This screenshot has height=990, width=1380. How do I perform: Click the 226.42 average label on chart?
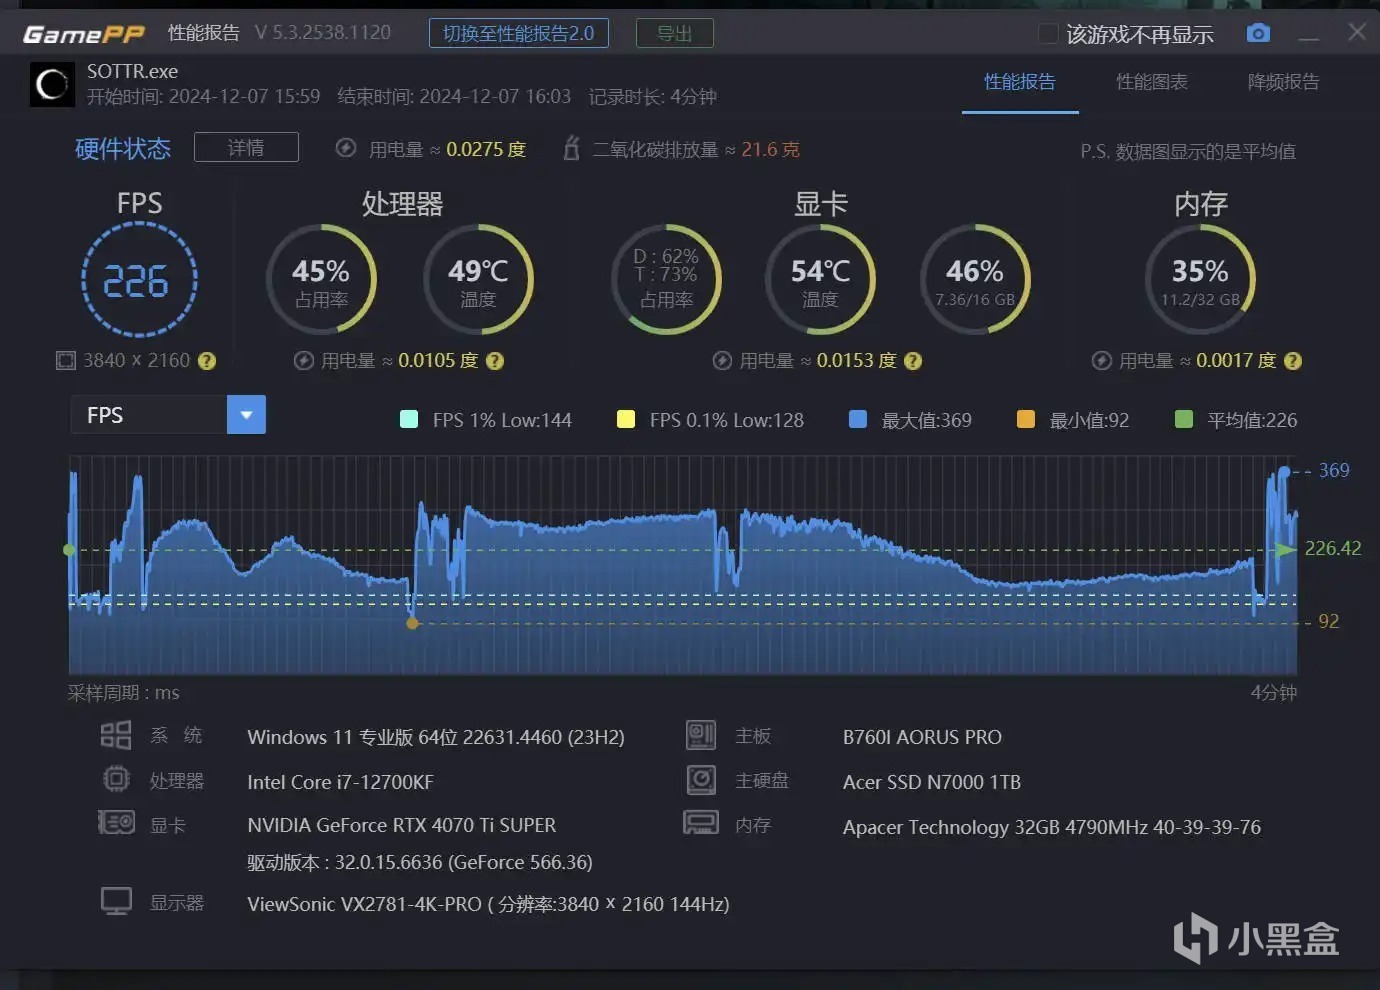(1333, 548)
